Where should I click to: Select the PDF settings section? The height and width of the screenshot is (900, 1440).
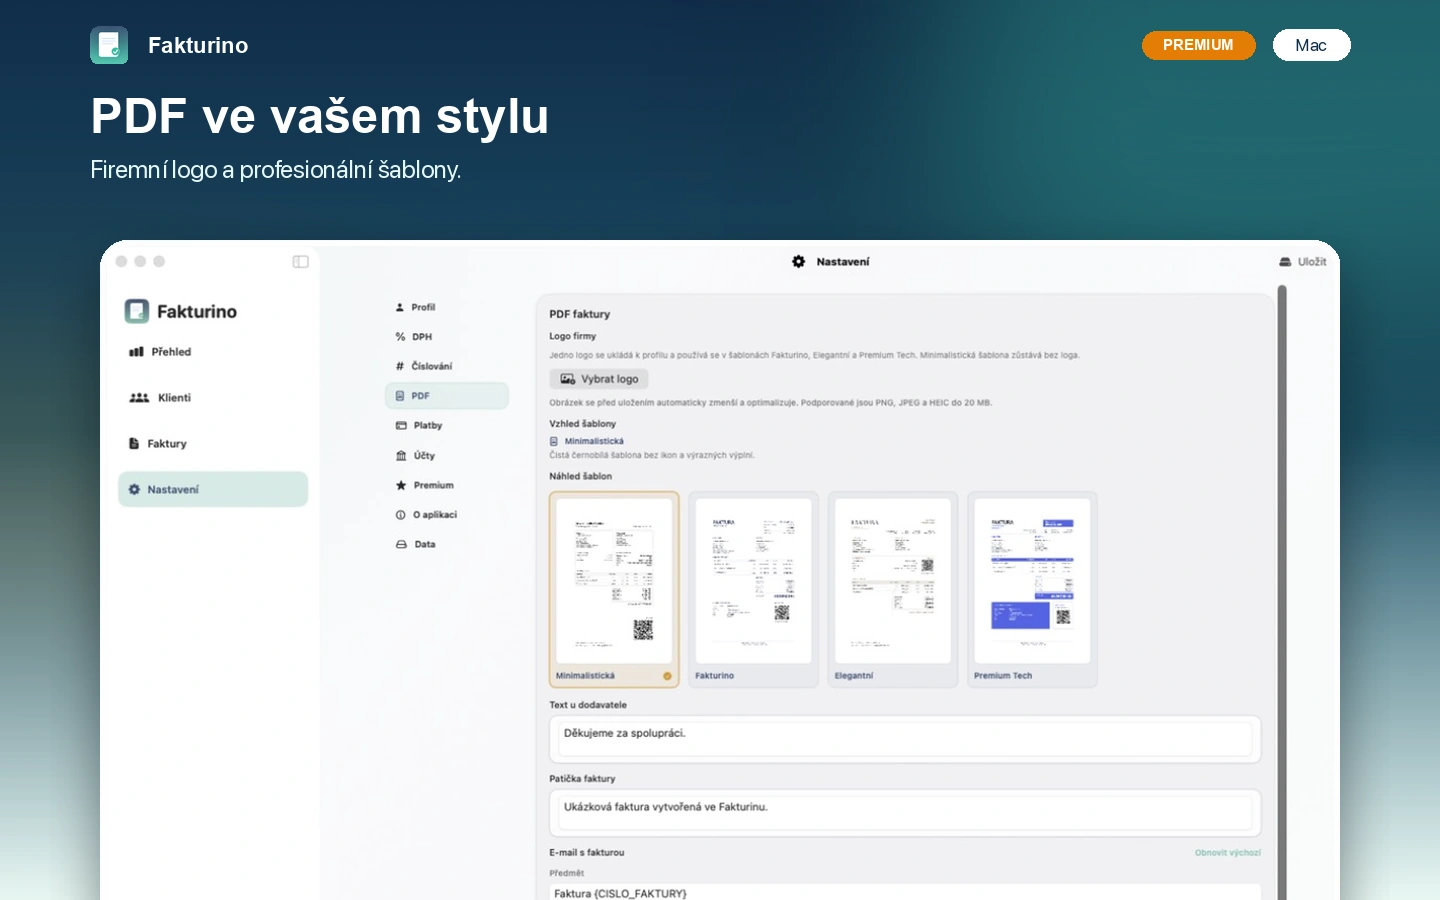[x=447, y=396]
